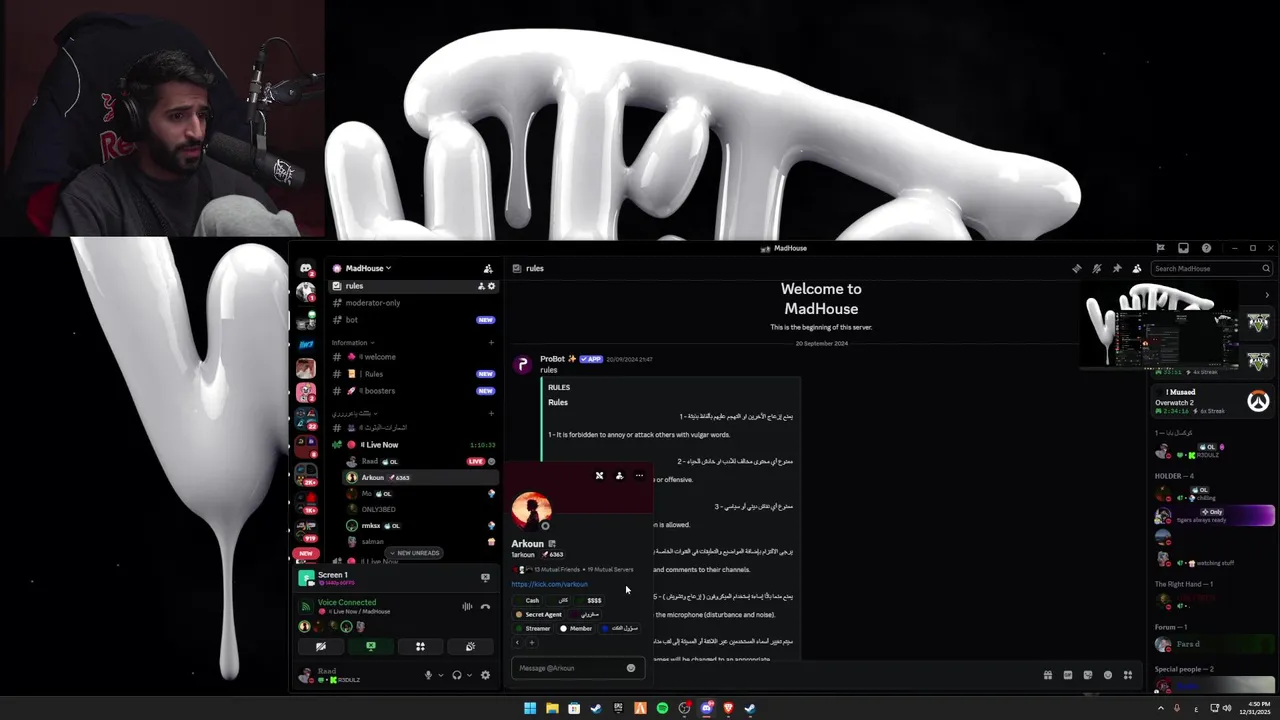Open Discord help question mark icon
The image size is (1280, 720).
coord(1206,248)
